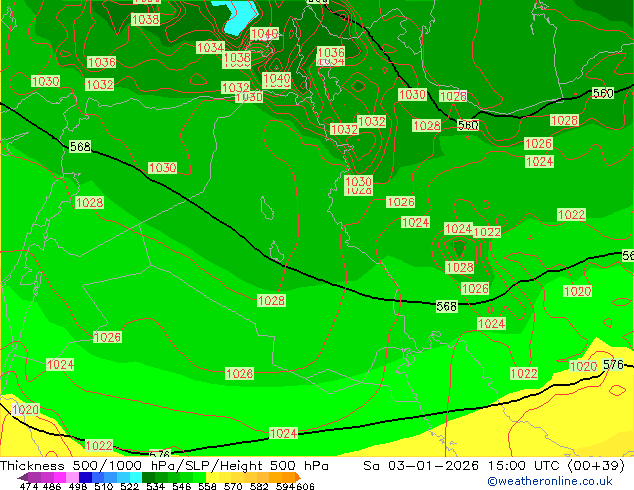Click the 1024 label touching the 1022 label
Viewport: 634px width, 490px height.
click(459, 229)
